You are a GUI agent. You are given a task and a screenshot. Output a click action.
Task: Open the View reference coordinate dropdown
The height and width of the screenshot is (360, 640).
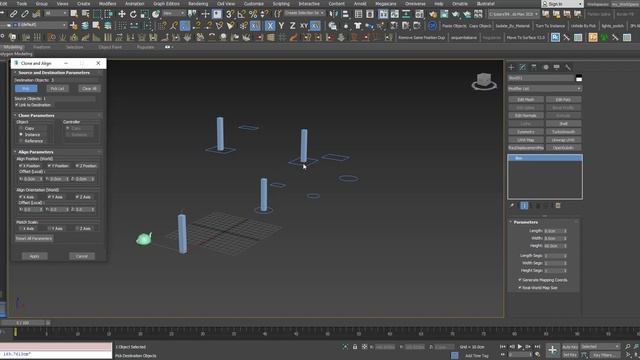(173, 13)
